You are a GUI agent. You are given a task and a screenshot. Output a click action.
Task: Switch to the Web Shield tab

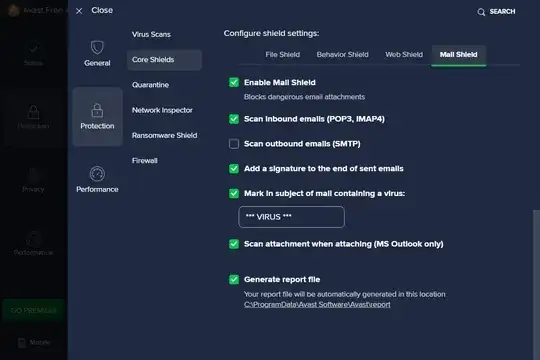coord(404,54)
